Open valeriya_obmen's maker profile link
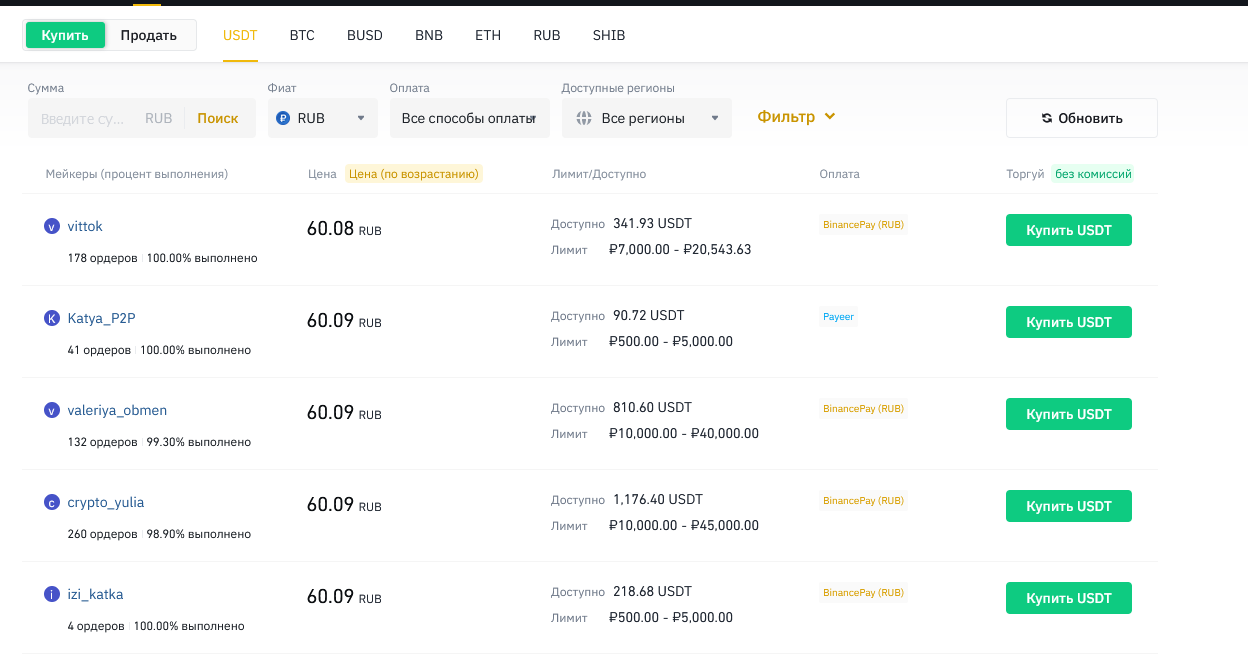 point(117,411)
